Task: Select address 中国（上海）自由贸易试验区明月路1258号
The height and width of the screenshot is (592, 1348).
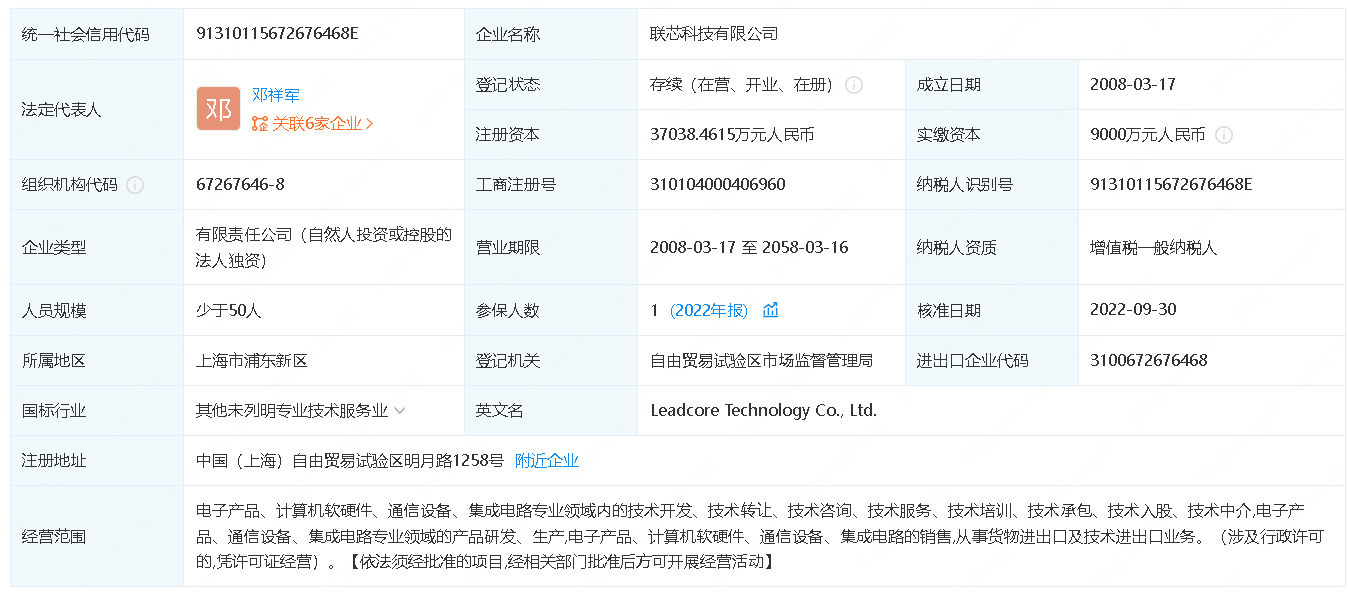Action: tap(350, 461)
